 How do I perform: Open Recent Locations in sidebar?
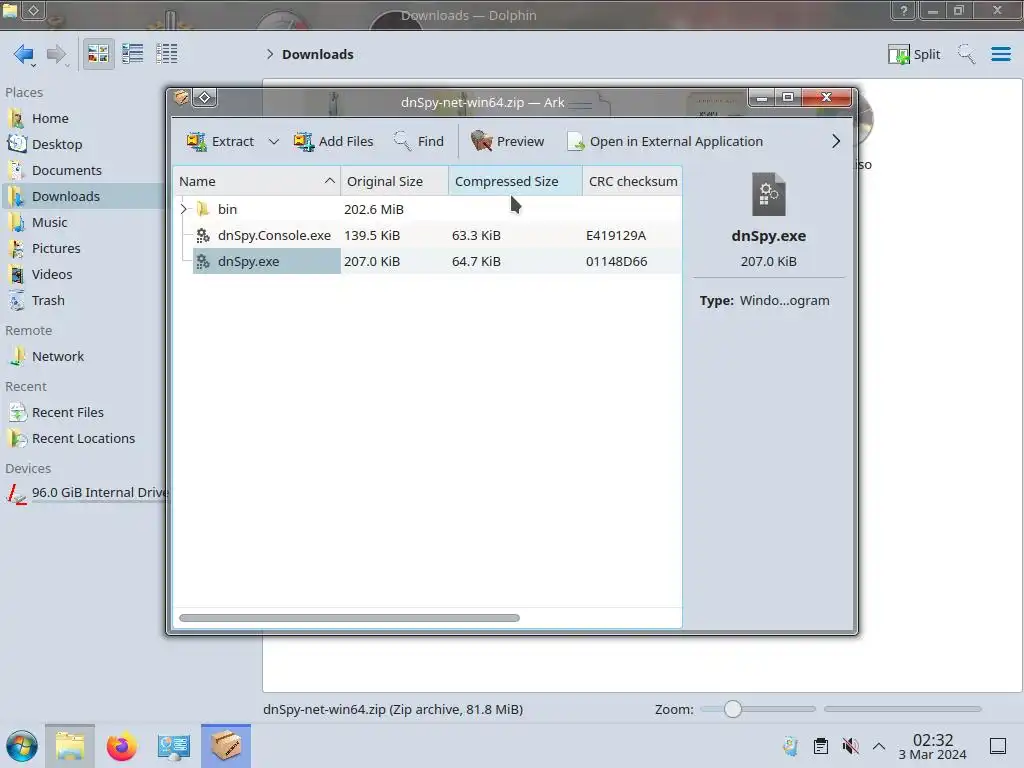click(x=84, y=439)
